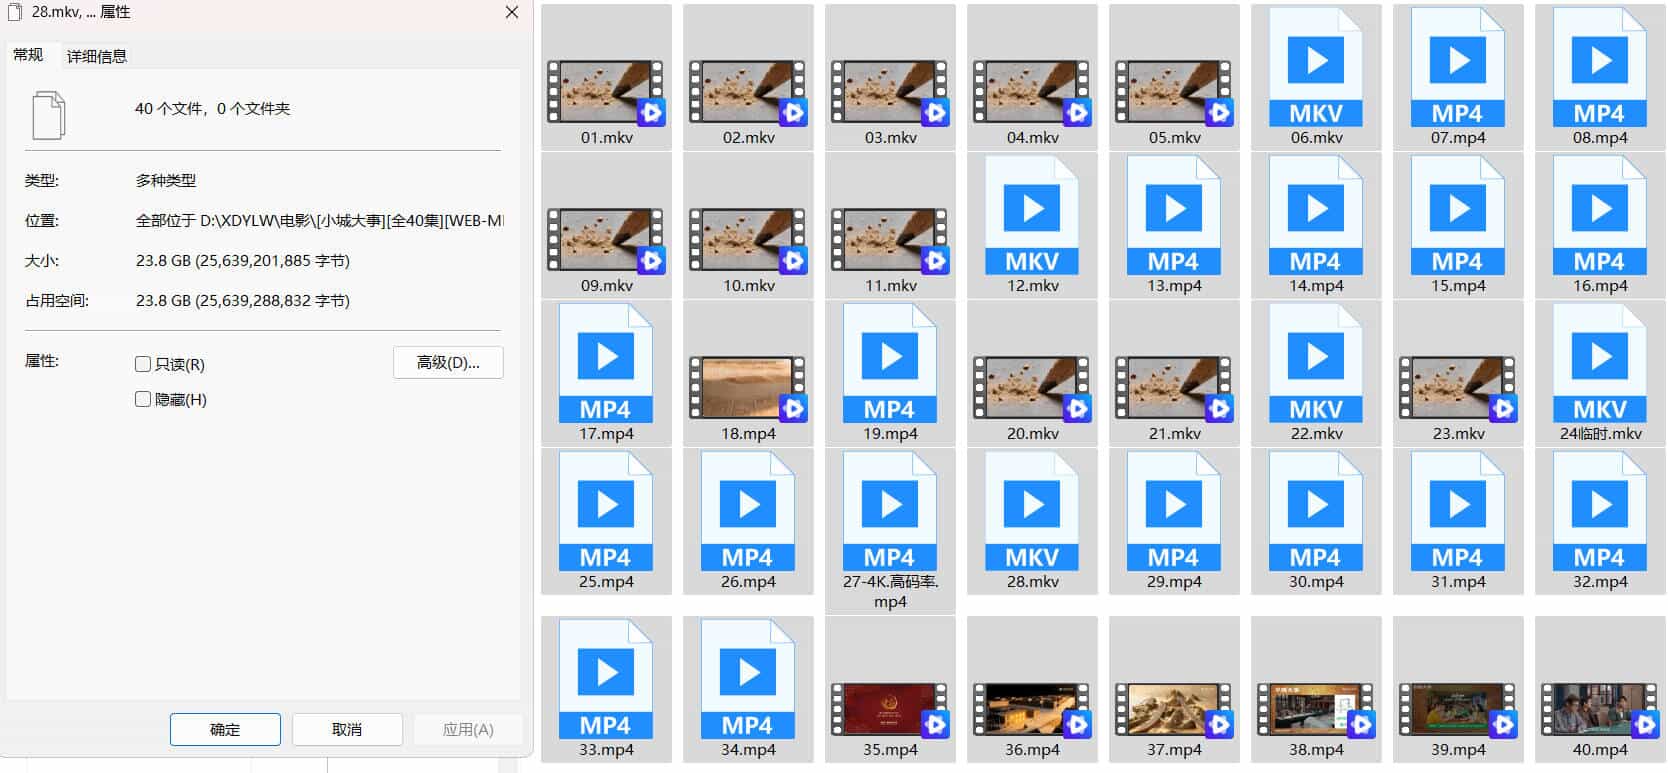Toggle the 隐藏(H) hidden checkbox
This screenshot has height=773, width=1668.
143,399
